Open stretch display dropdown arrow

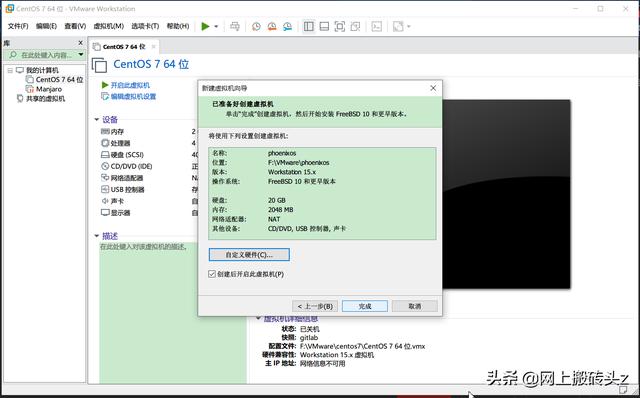coord(409,27)
